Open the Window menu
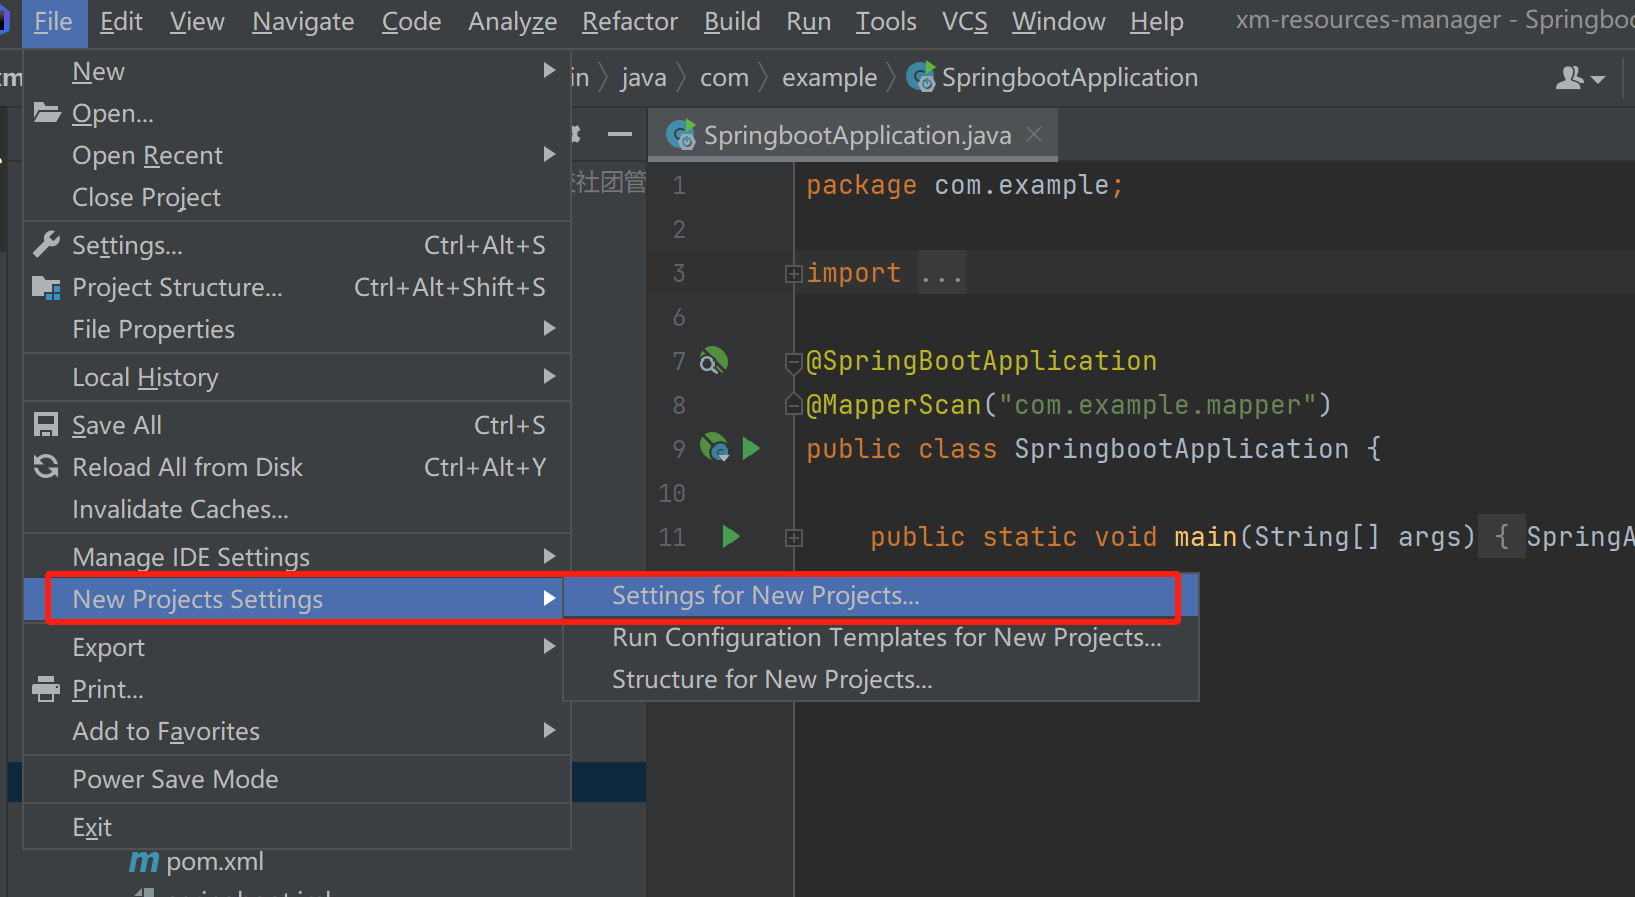Viewport: 1635px width, 897px height. [1058, 22]
